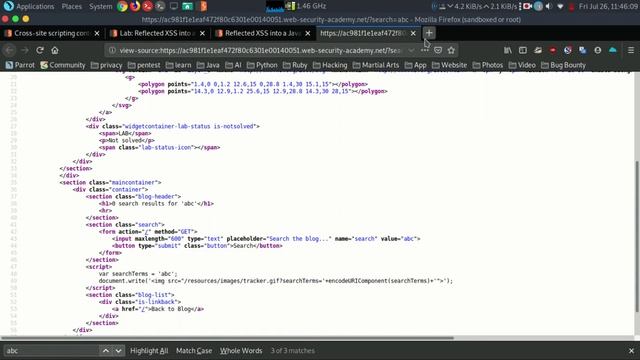Open the Firefox account avatar icon

[598, 50]
